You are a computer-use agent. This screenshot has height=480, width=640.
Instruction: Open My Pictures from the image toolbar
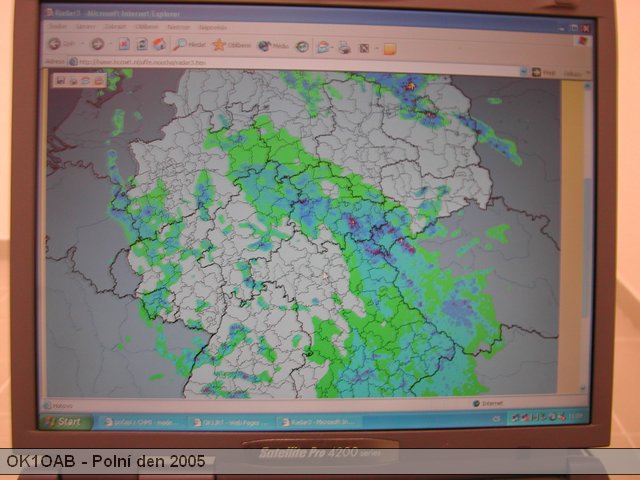[98, 81]
